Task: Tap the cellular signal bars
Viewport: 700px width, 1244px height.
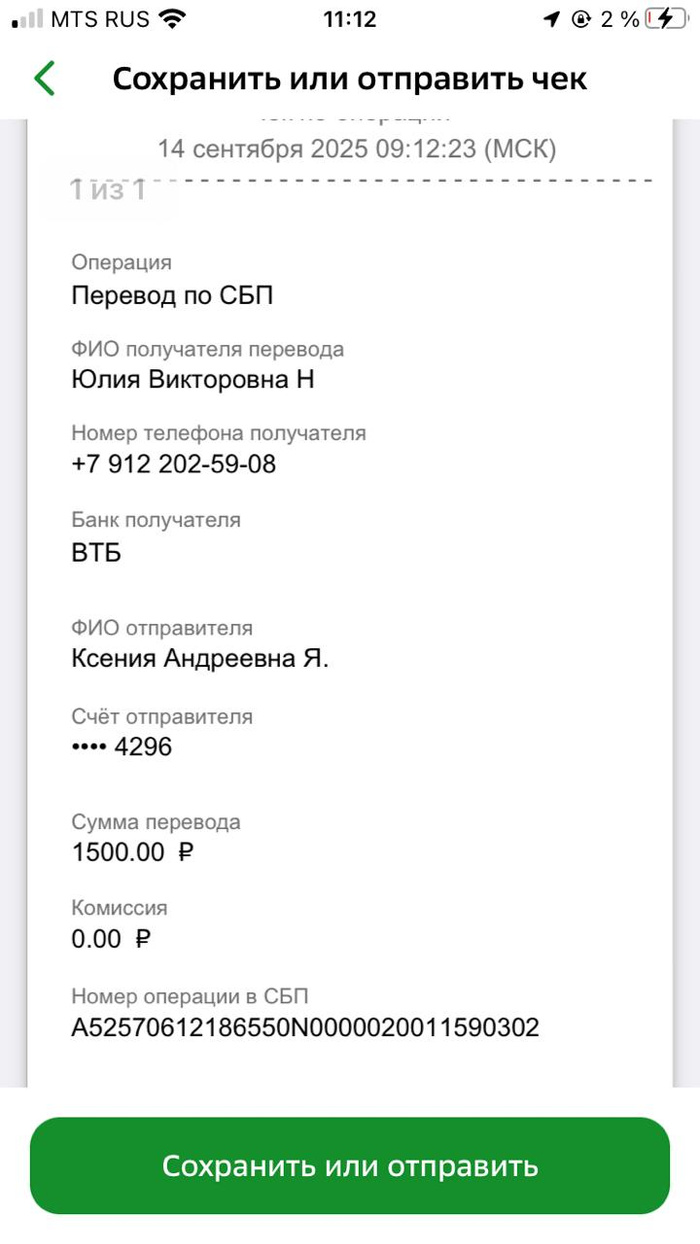Action: (x=26, y=19)
